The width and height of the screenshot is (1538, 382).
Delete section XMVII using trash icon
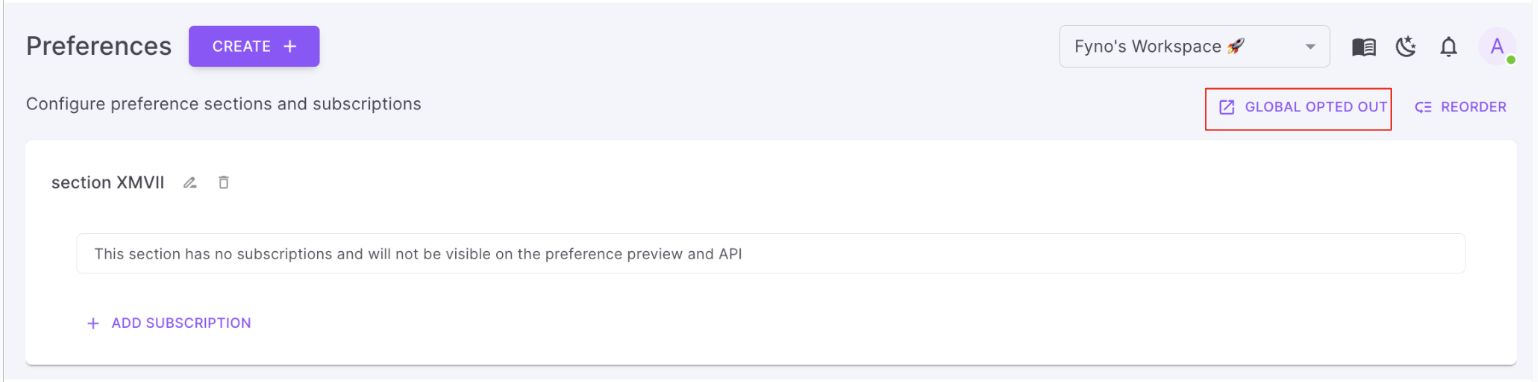click(x=224, y=182)
